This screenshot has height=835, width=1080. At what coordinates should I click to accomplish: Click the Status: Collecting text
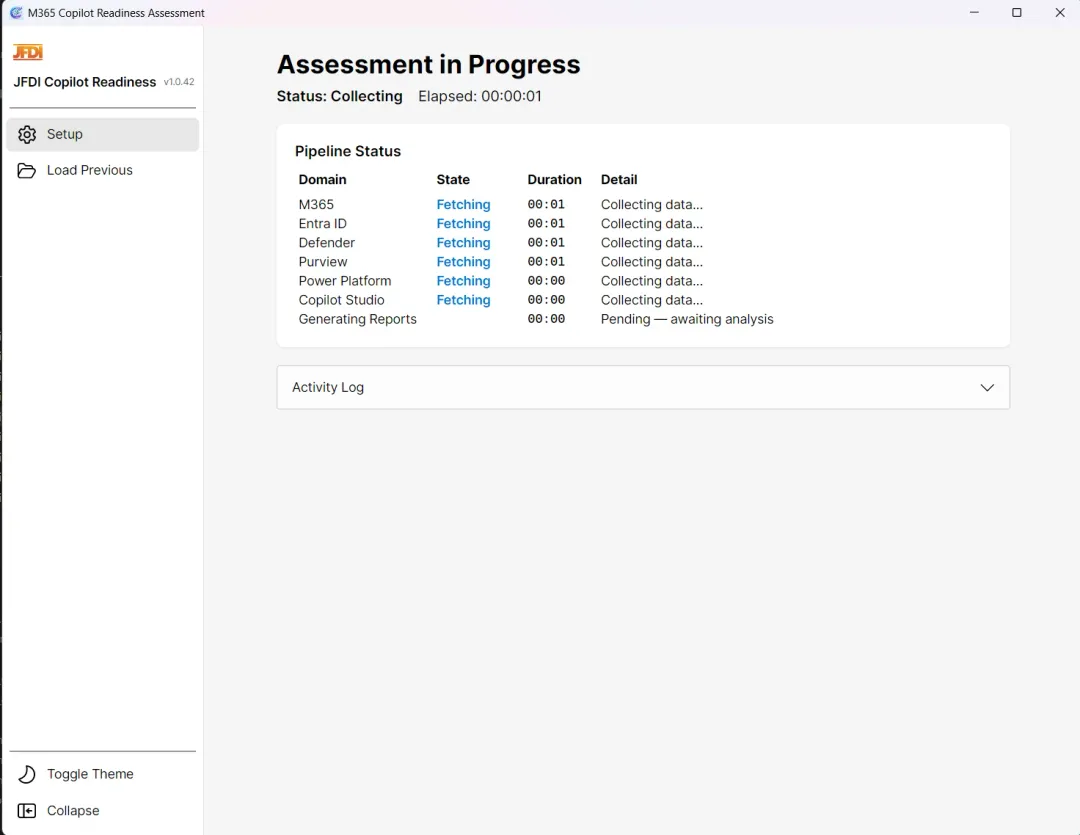340,96
